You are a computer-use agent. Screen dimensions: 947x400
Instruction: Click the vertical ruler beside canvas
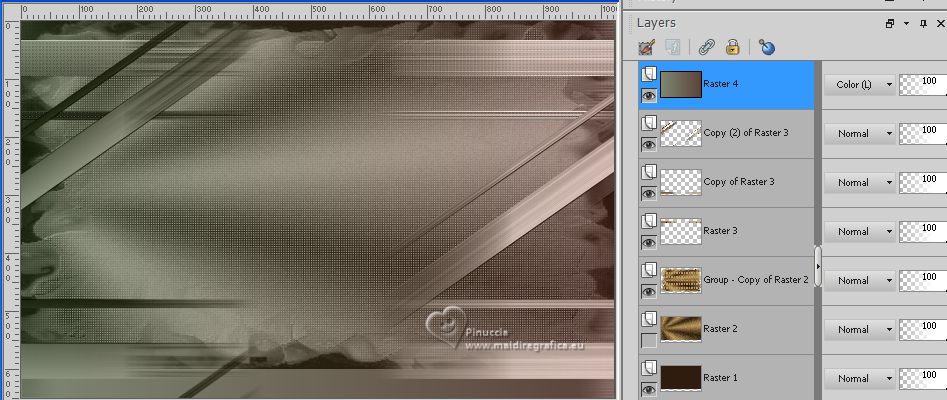point(11,209)
